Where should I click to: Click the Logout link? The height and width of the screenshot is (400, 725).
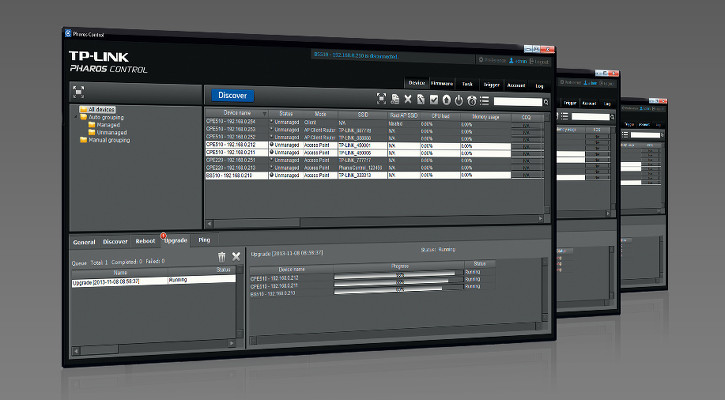click(539, 62)
